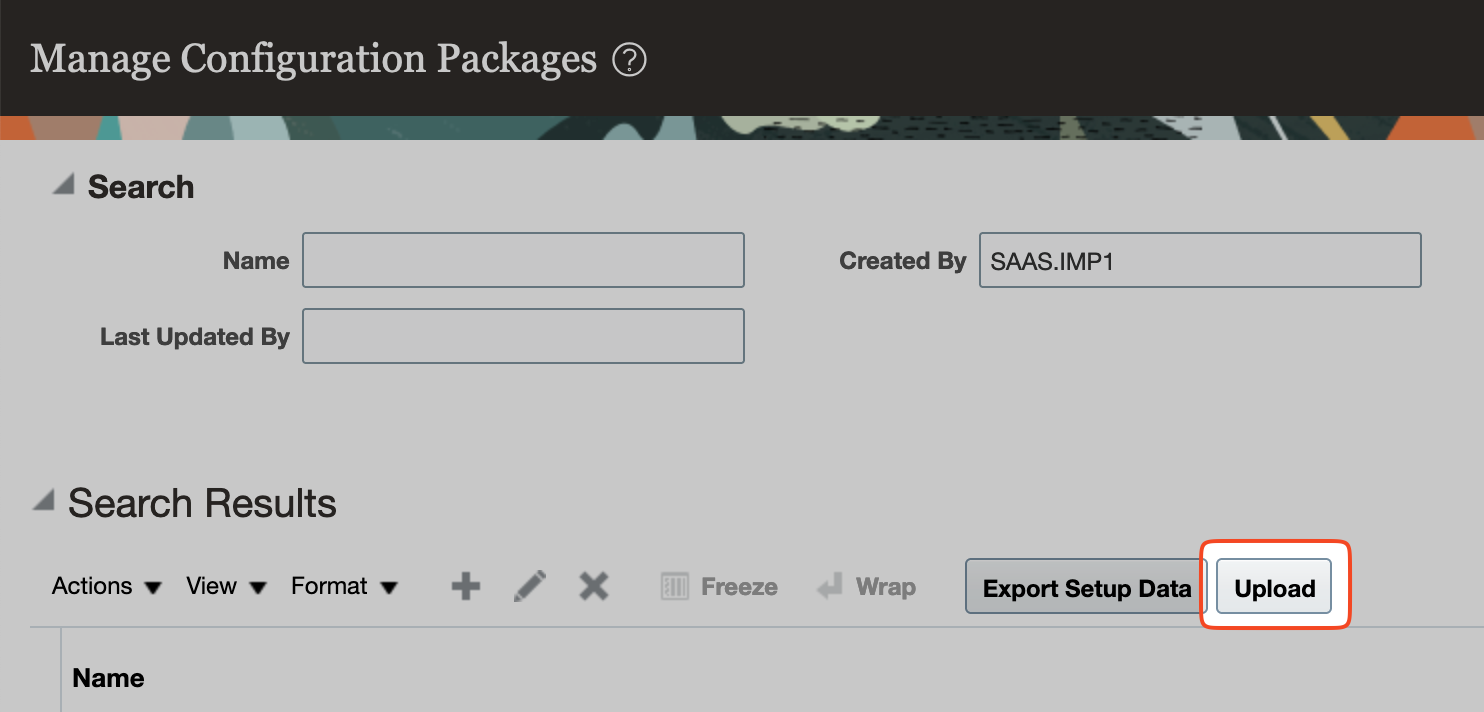This screenshot has width=1484, height=712.
Task: Freeze the results table columns
Action: click(x=718, y=586)
